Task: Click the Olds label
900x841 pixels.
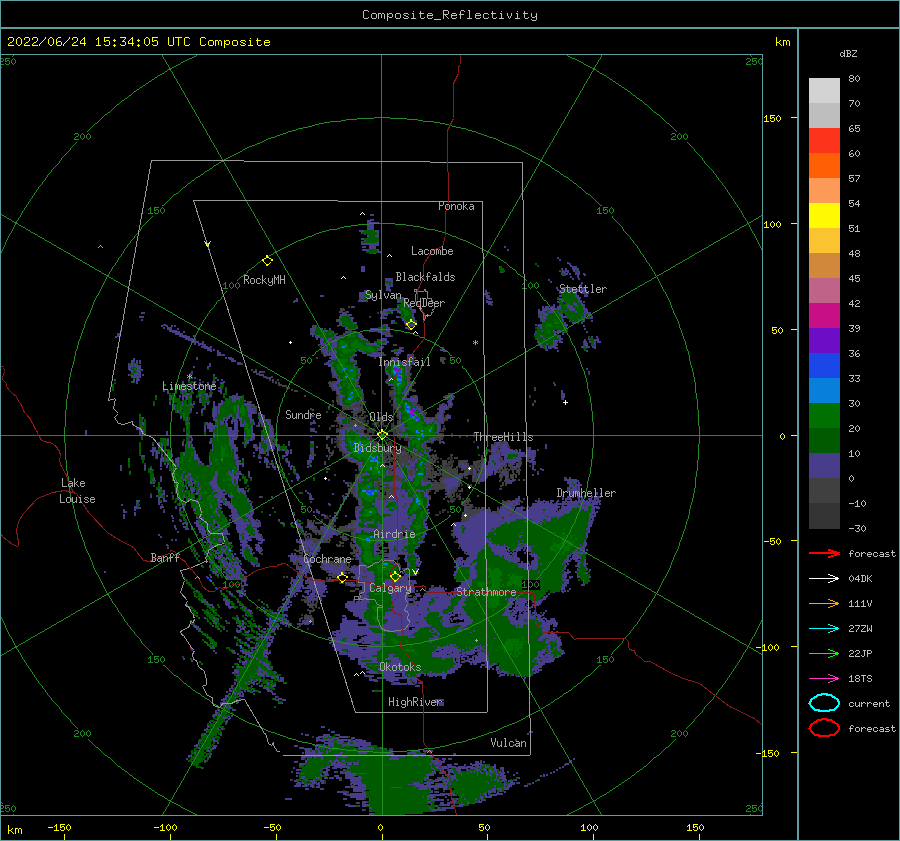Action: coord(381,417)
